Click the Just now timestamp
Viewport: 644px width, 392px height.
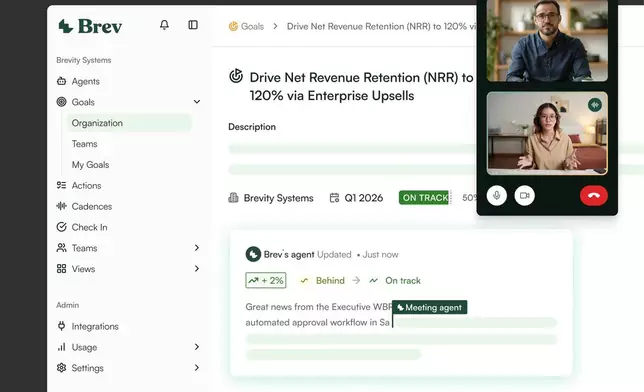[380, 255]
